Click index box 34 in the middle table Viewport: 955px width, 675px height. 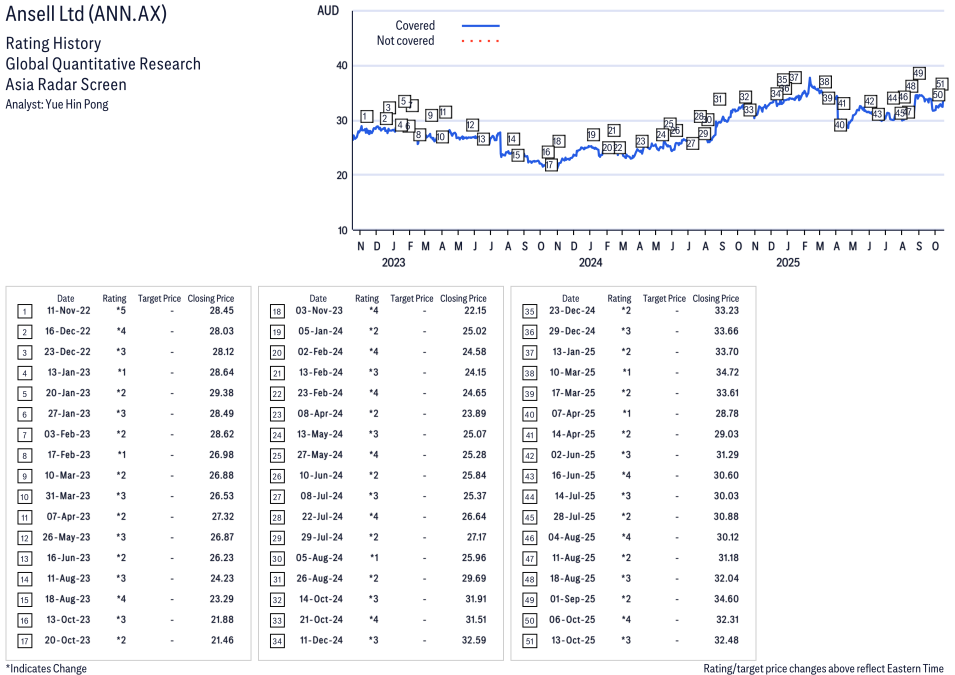(277, 639)
